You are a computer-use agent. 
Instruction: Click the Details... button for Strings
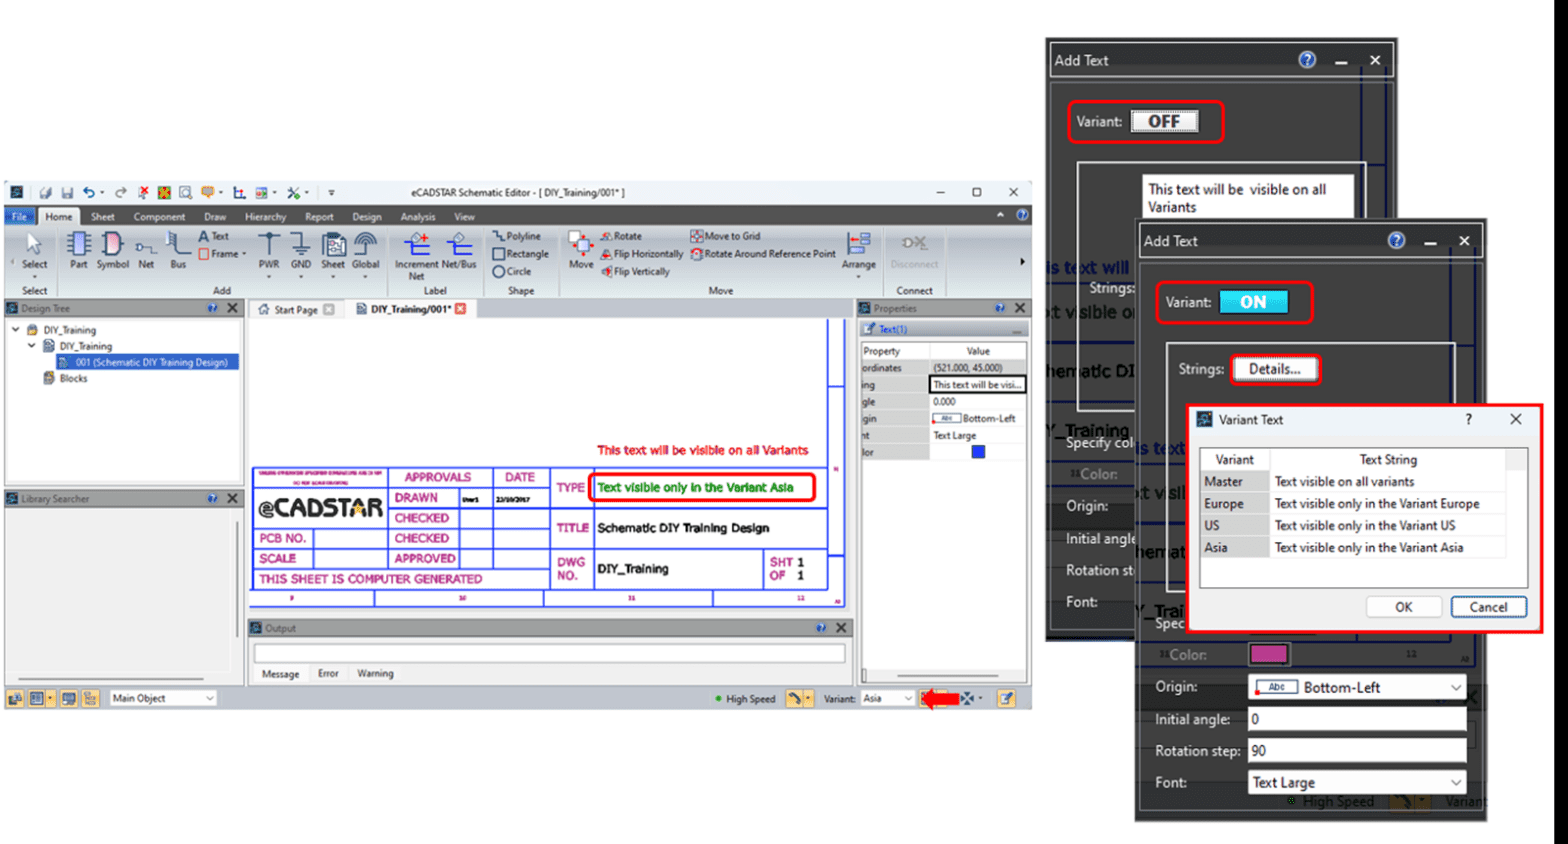click(1274, 369)
